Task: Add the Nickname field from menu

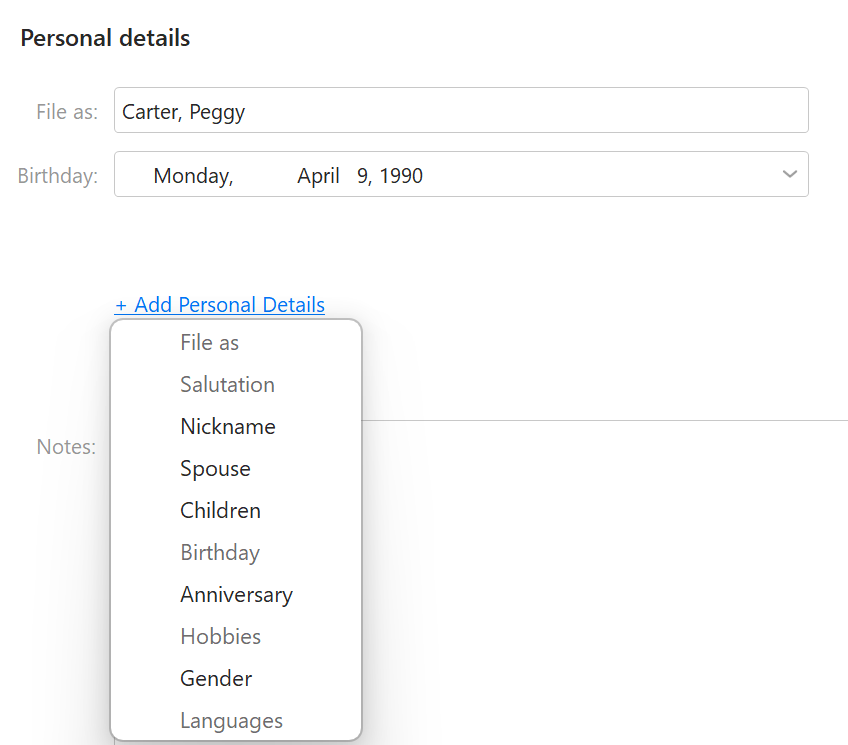Action: click(227, 427)
